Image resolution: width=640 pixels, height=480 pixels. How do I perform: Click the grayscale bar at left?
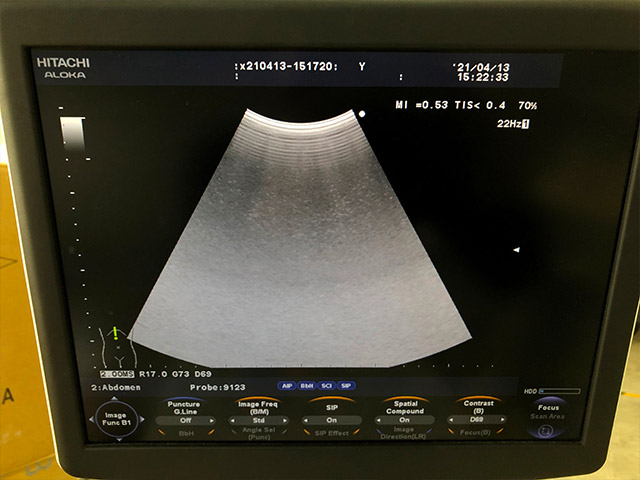pyautogui.click(x=72, y=135)
